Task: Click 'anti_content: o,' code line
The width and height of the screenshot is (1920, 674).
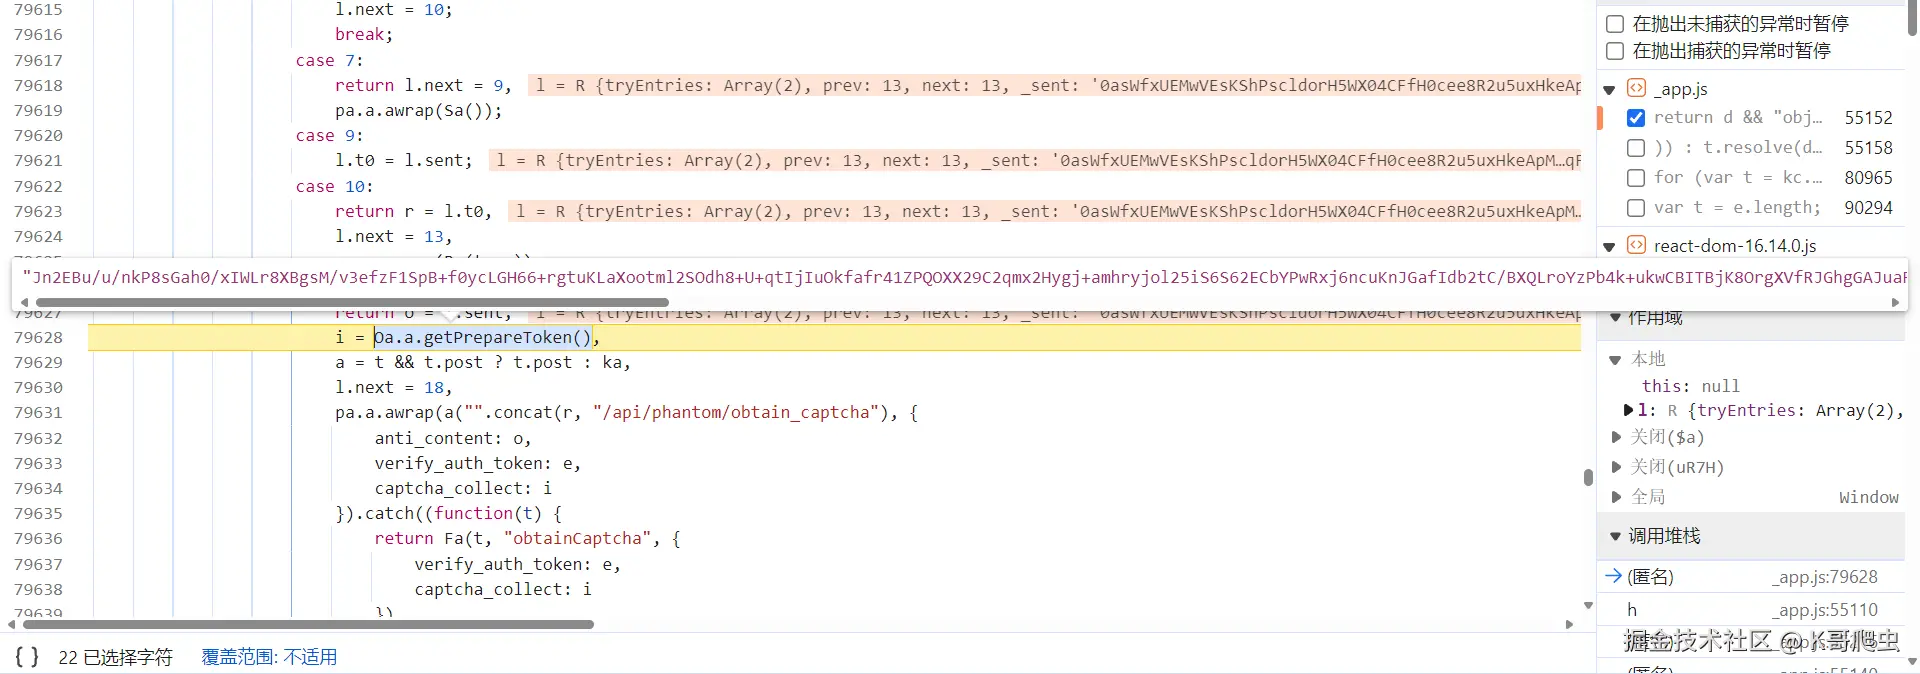Action: (453, 439)
